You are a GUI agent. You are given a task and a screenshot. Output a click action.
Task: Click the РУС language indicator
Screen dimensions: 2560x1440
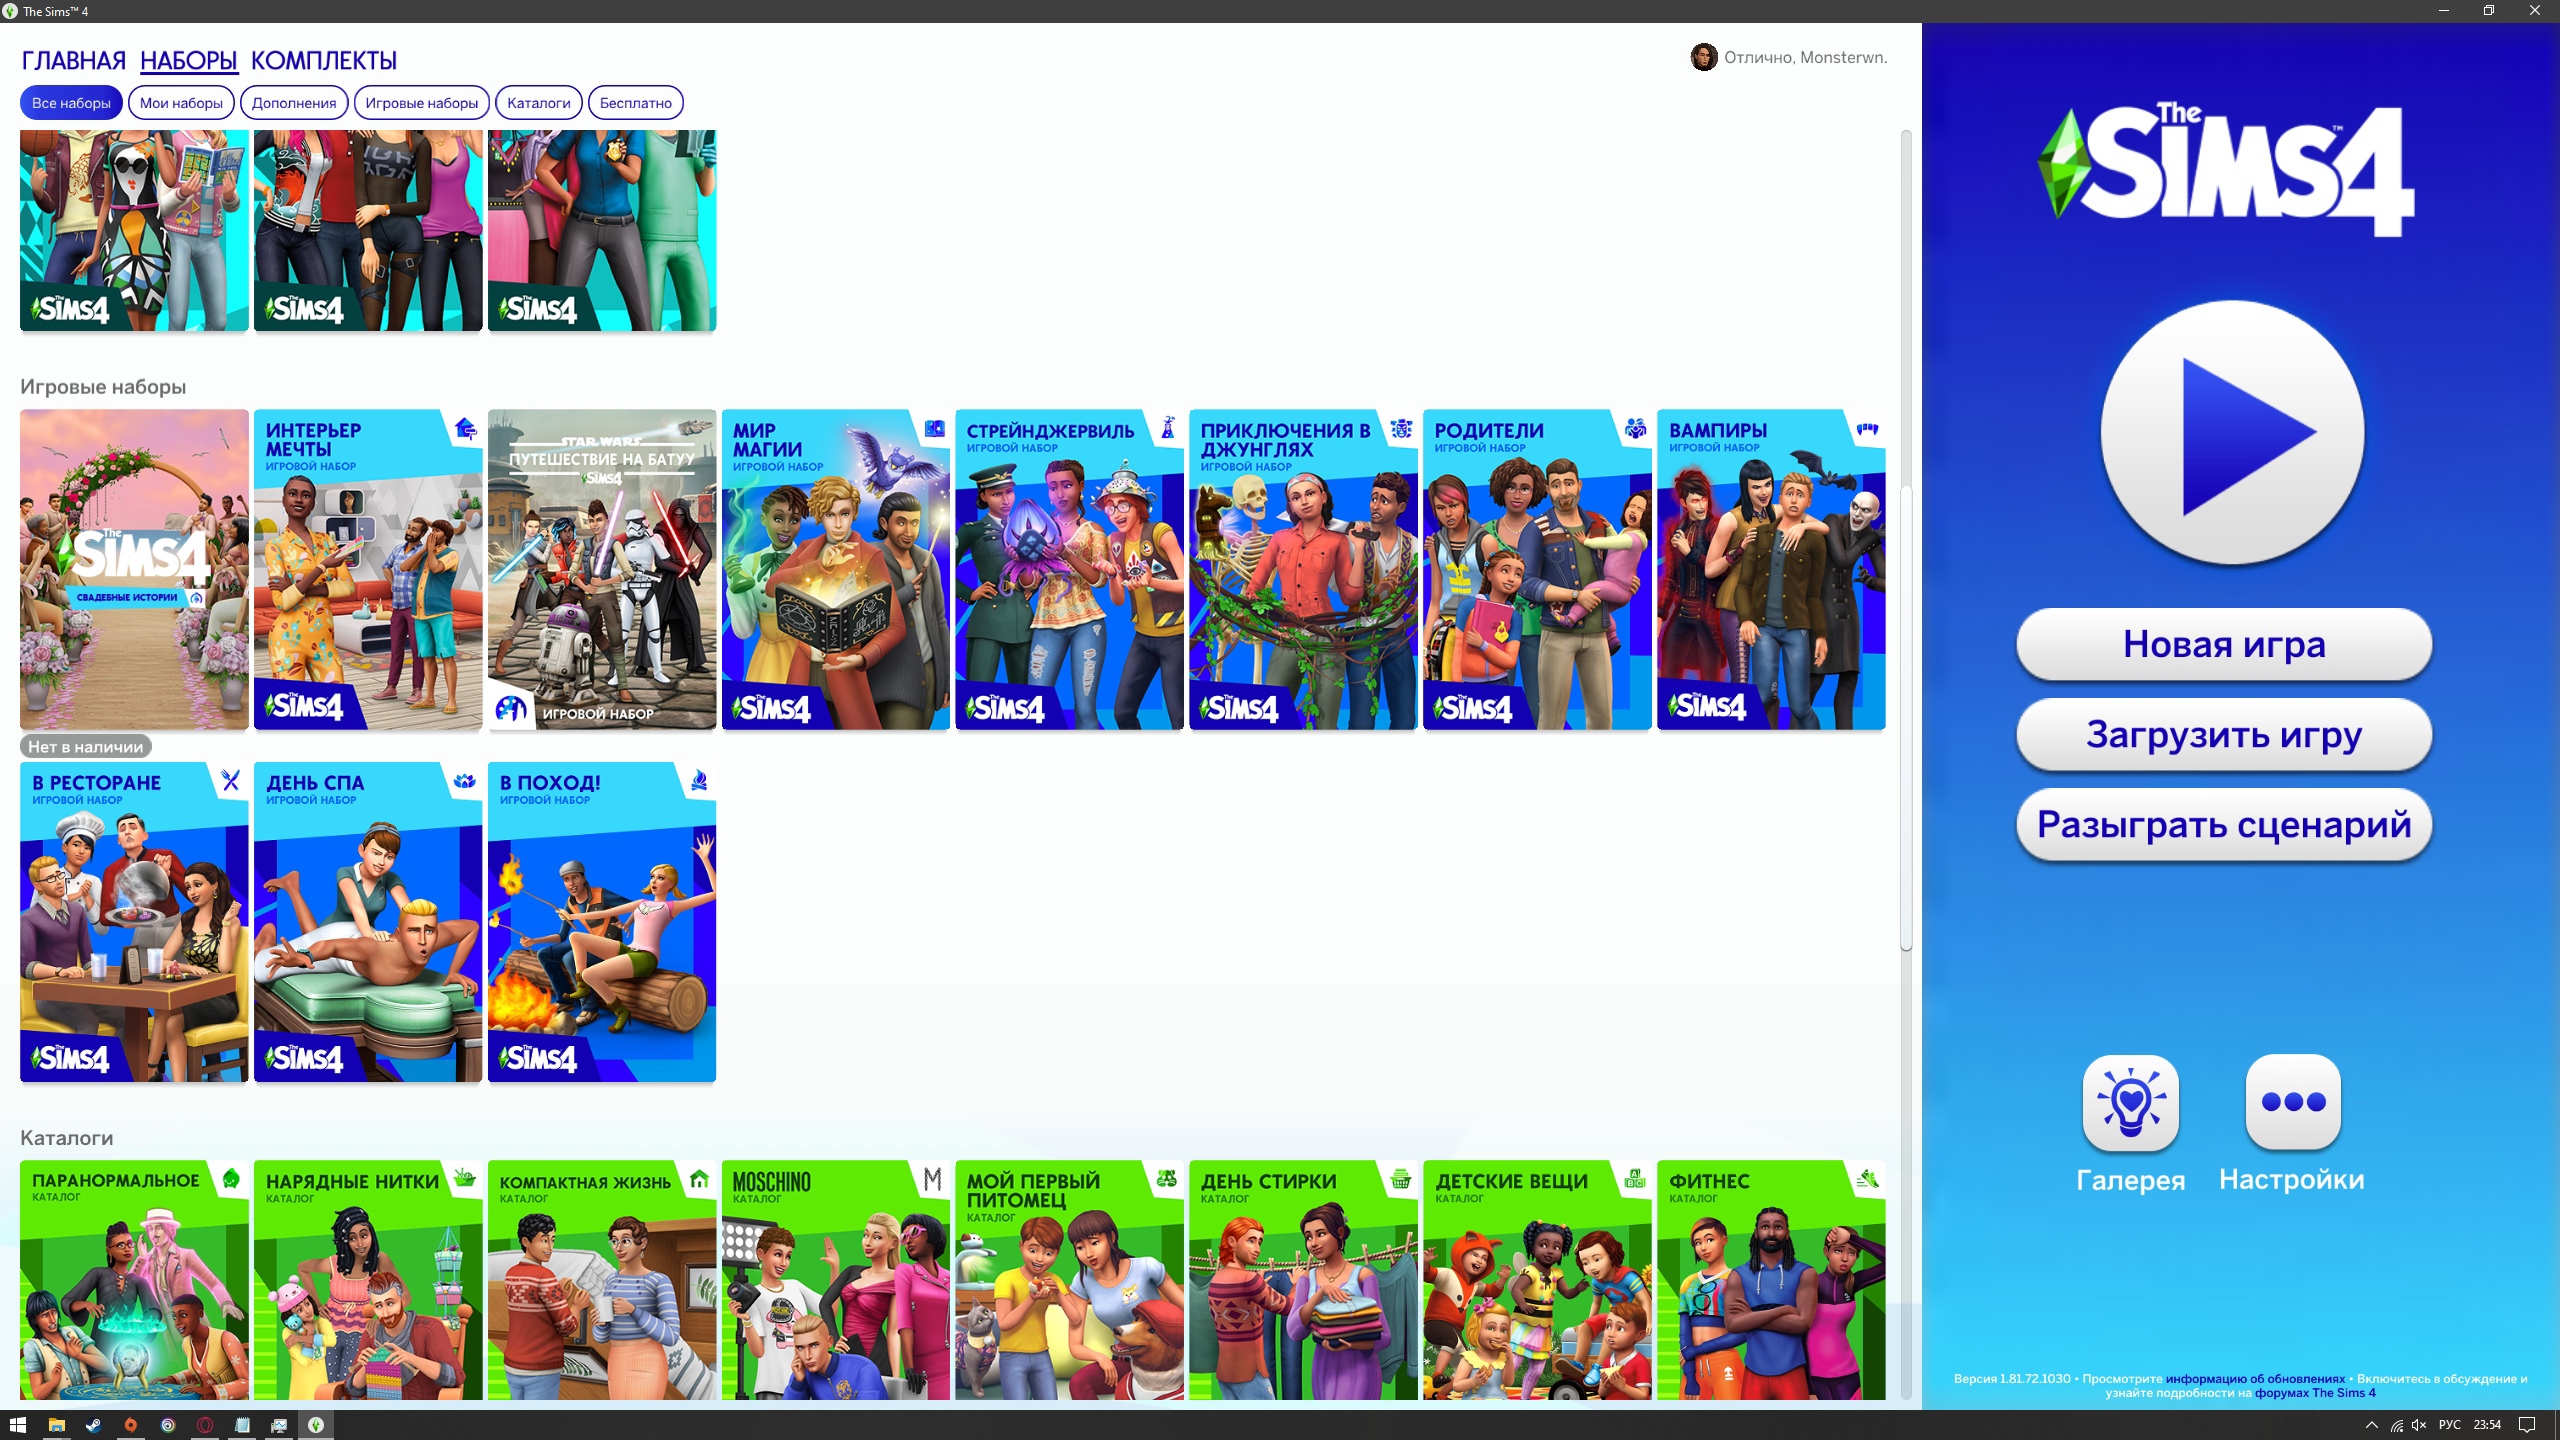2450,1425
